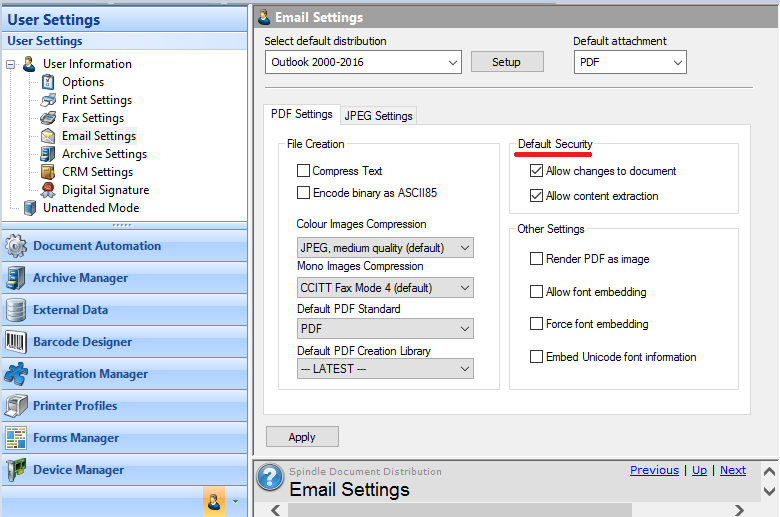This screenshot has width=780, height=517.
Task: Click the Barcode Designer barcode icon
Action: pos(15,342)
